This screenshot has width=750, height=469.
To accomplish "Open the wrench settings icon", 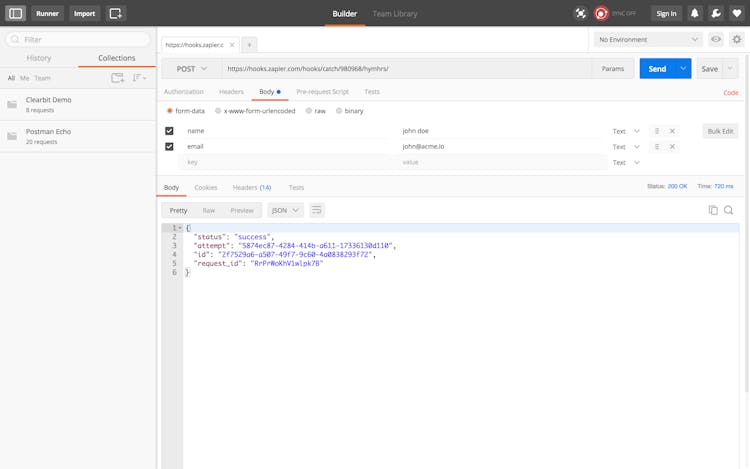I will (x=716, y=13).
